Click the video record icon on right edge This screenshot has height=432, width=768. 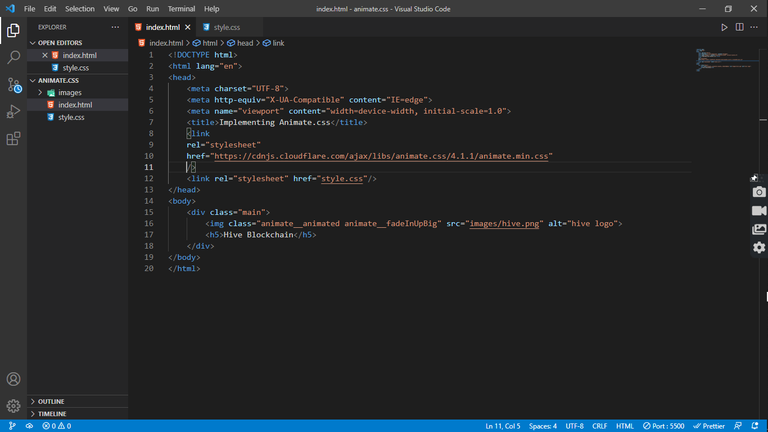(759, 211)
